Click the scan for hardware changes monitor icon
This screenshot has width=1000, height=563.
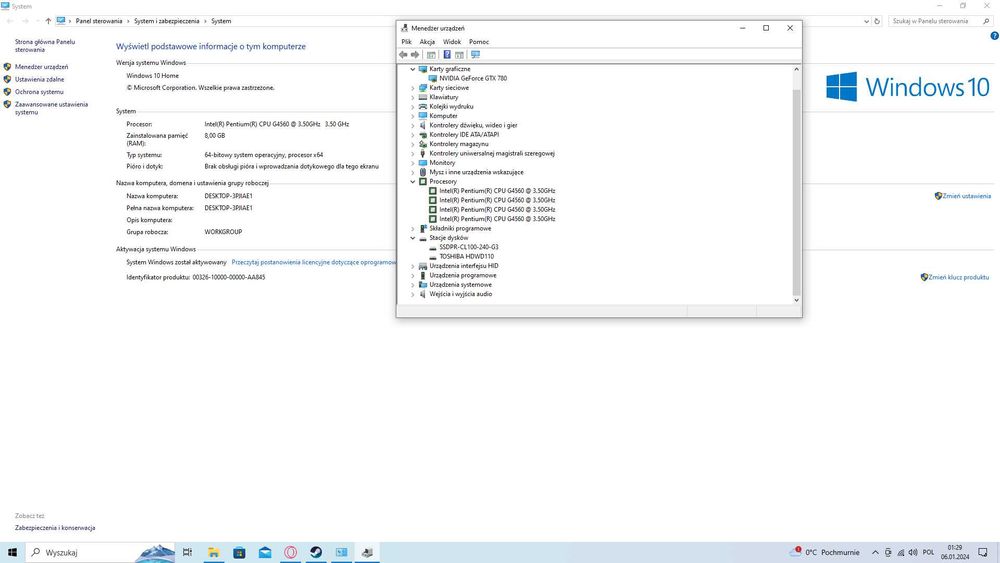point(475,55)
